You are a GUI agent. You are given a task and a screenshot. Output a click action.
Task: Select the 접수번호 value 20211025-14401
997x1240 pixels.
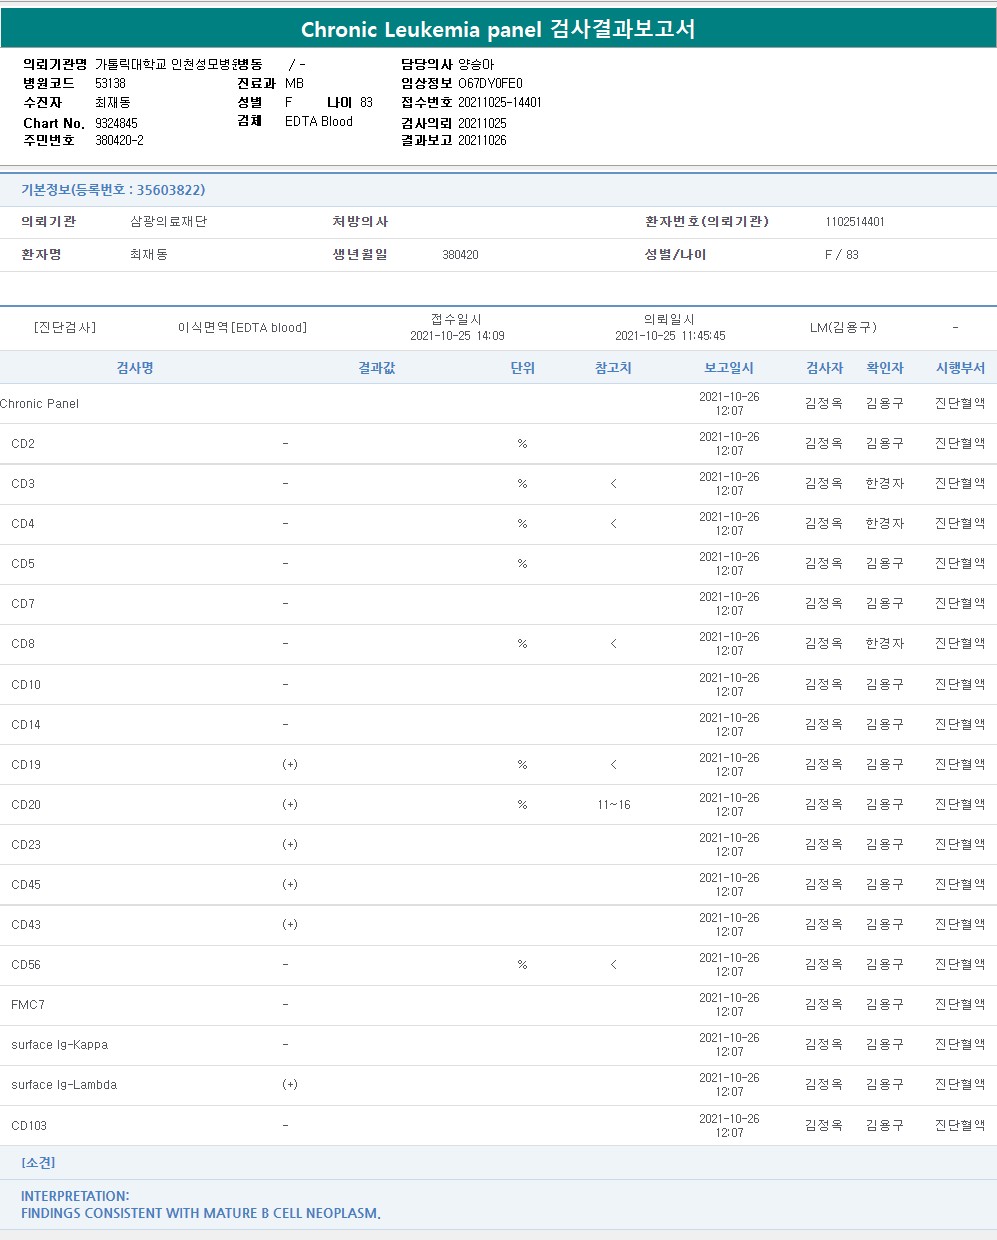click(500, 102)
